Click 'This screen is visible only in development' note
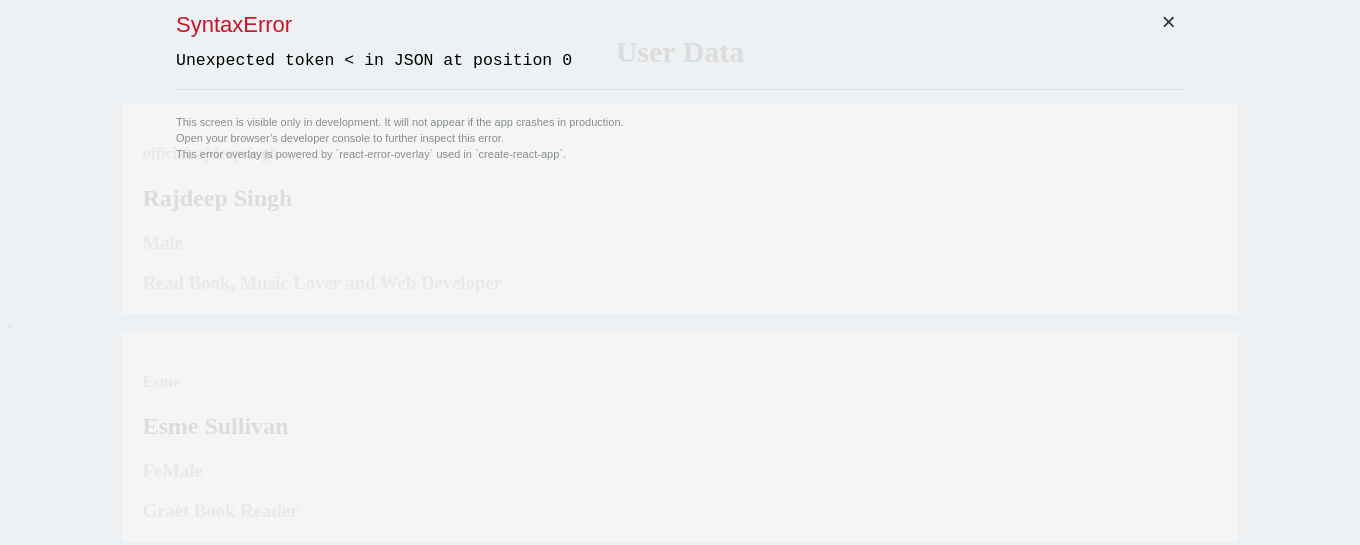The width and height of the screenshot is (1360, 545). [400, 122]
